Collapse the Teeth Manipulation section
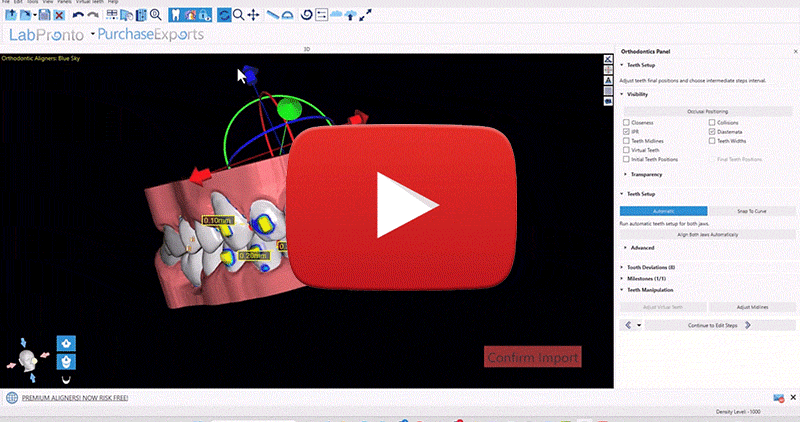 [x=646, y=290]
